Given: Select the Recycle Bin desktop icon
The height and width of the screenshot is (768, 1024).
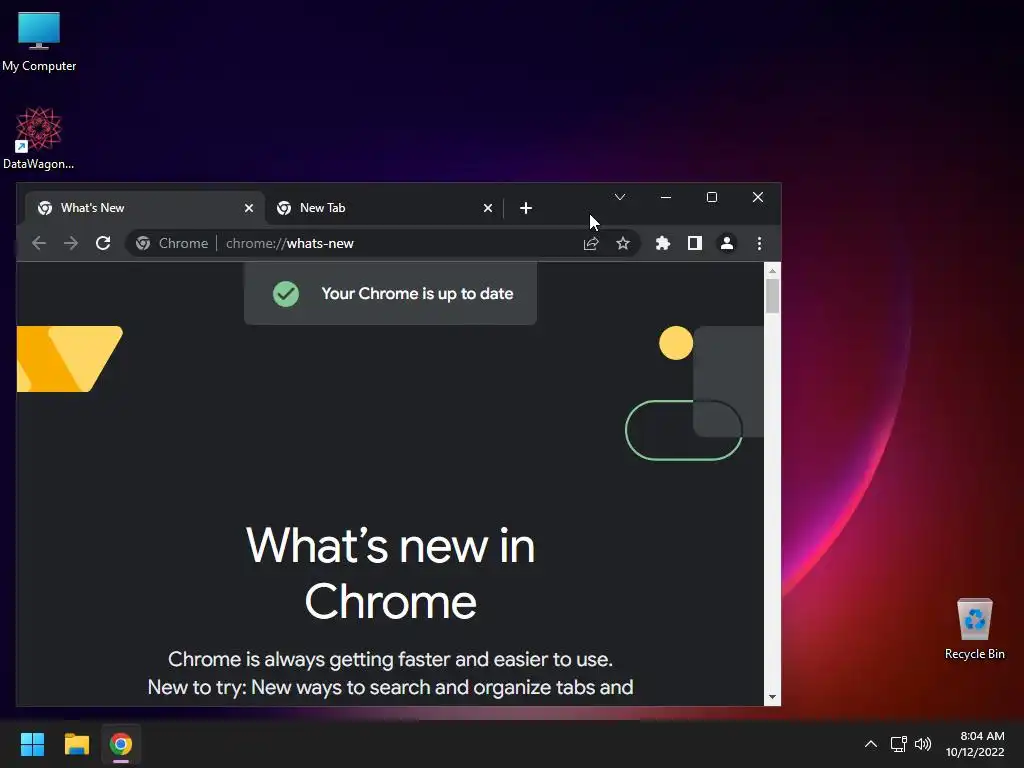Looking at the screenshot, I should [x=975, y=629].
